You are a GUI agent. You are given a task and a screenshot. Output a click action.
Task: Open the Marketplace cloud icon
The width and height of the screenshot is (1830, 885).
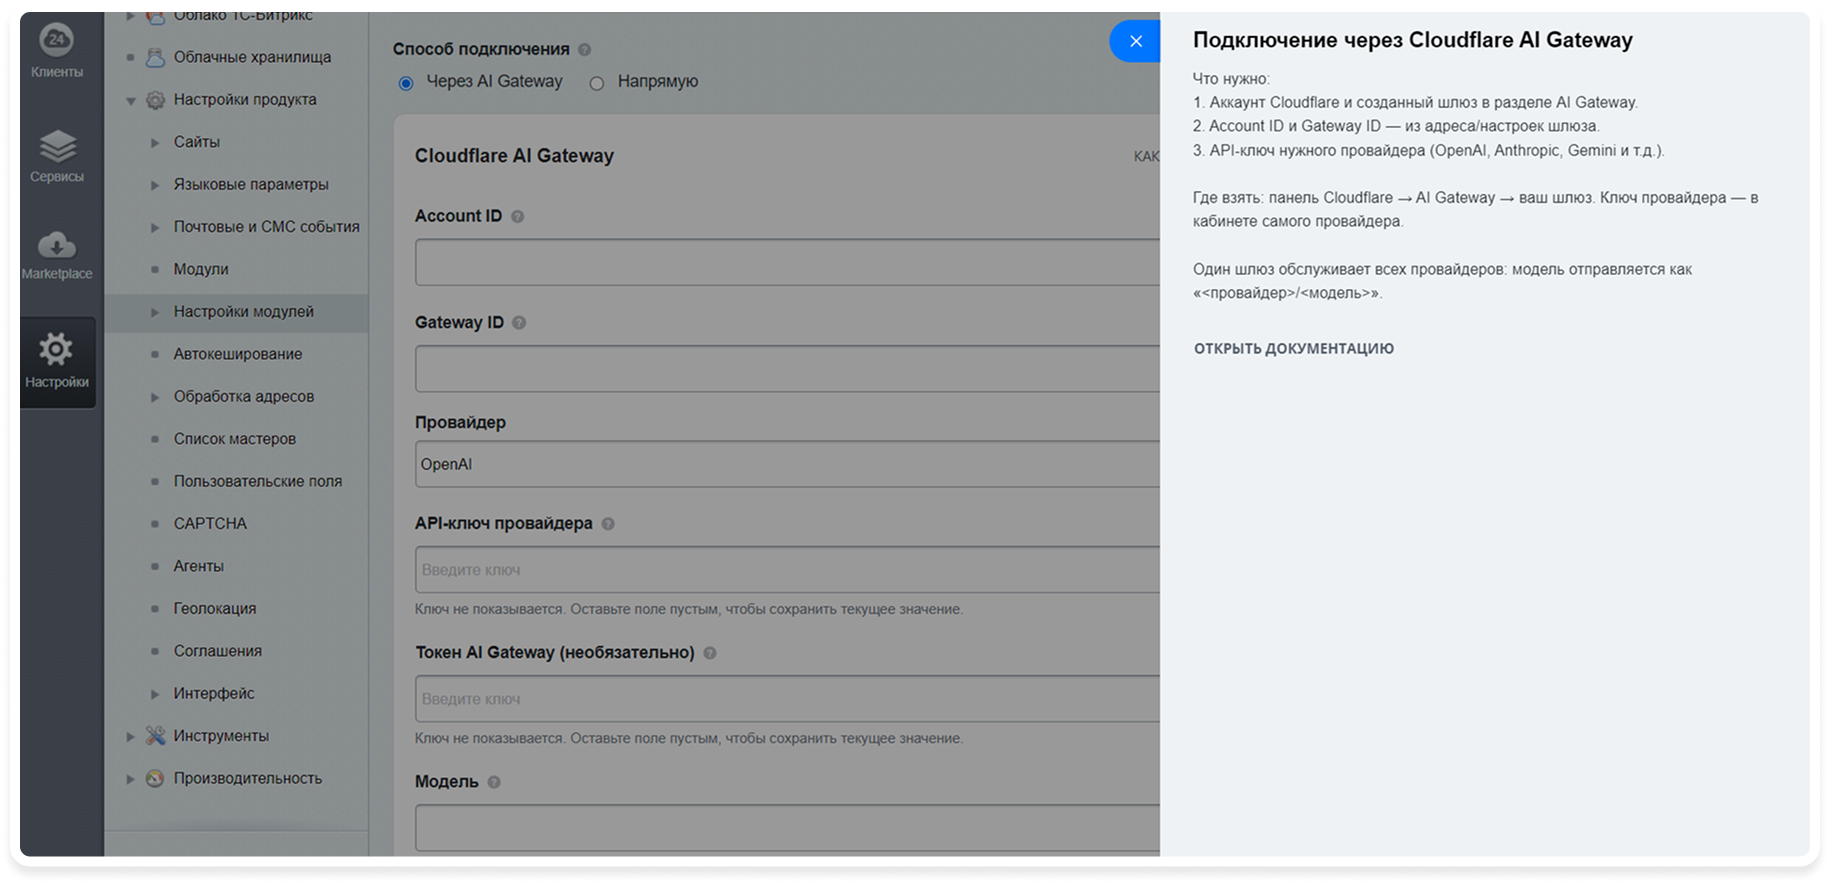57,244
